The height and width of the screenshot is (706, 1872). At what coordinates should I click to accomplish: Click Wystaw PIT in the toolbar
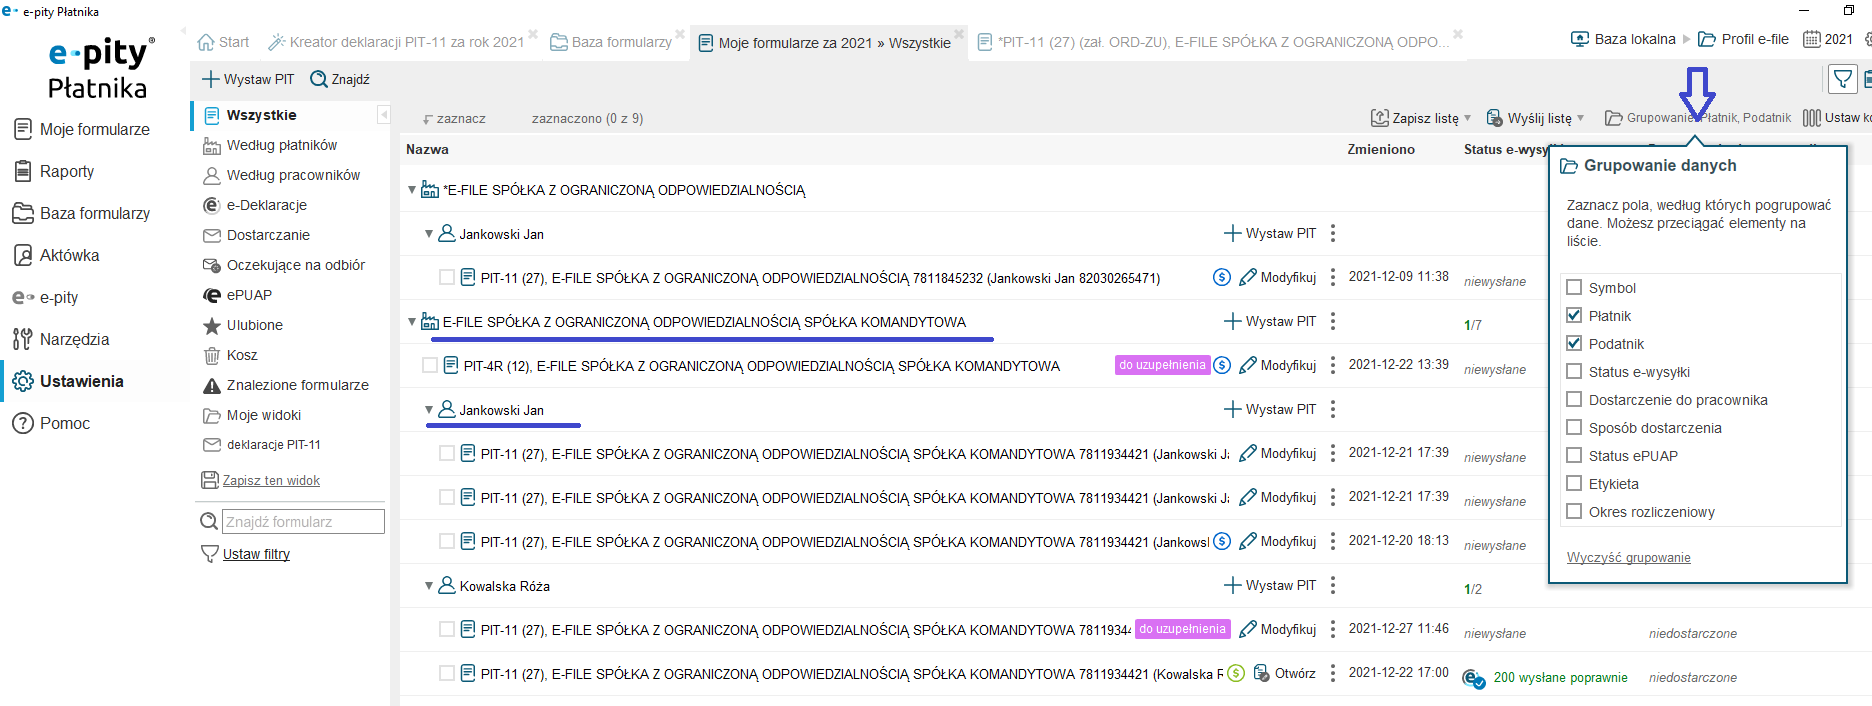(x=248, y=79)
